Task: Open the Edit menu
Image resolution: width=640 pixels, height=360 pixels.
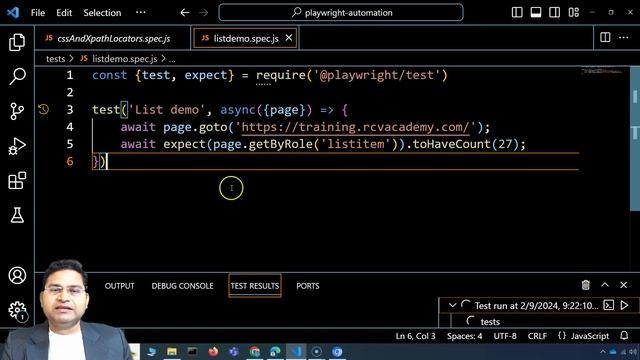Action: click(x=64, y=13)
